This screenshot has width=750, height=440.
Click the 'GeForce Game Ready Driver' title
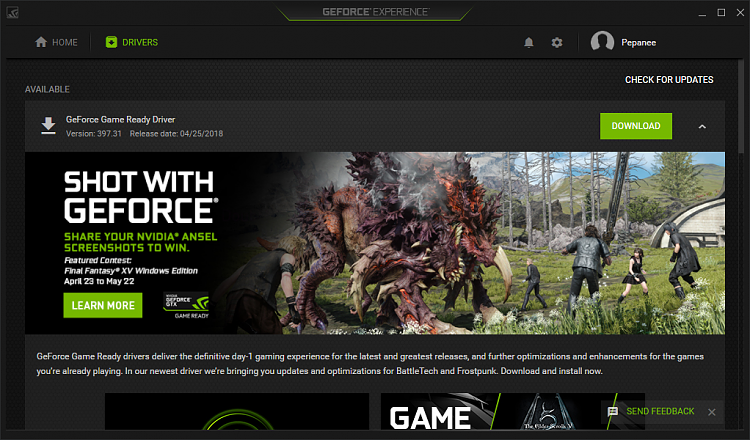[x=121, y=120]
